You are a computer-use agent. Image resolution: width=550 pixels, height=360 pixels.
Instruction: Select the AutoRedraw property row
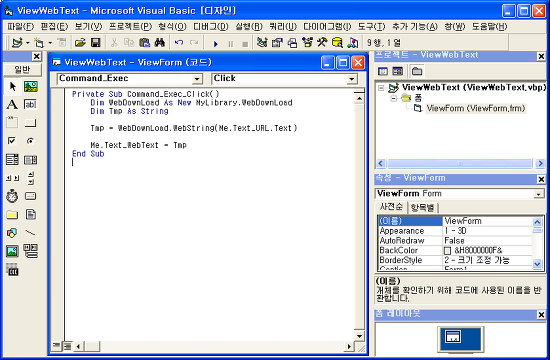(455, 241)
